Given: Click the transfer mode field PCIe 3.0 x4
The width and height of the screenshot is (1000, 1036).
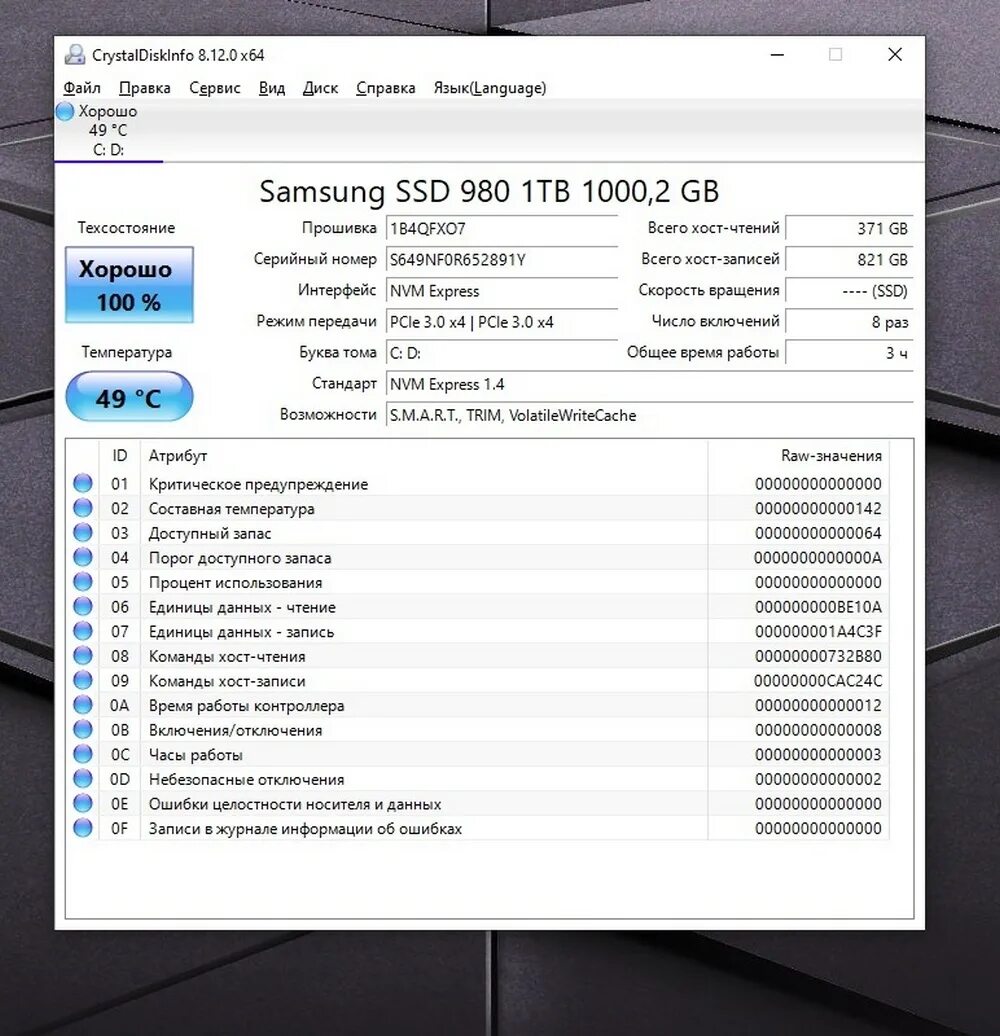Looking at the screenshot, I should click(x=501, y=322).
